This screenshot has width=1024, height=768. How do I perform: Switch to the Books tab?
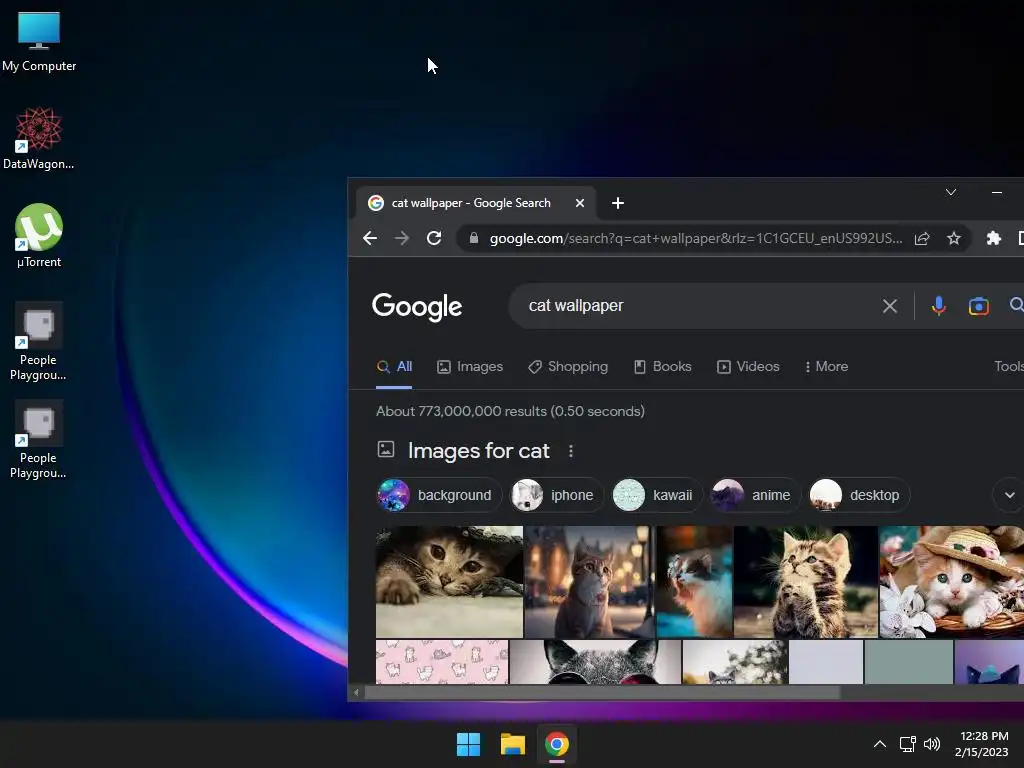pos(663,366)
